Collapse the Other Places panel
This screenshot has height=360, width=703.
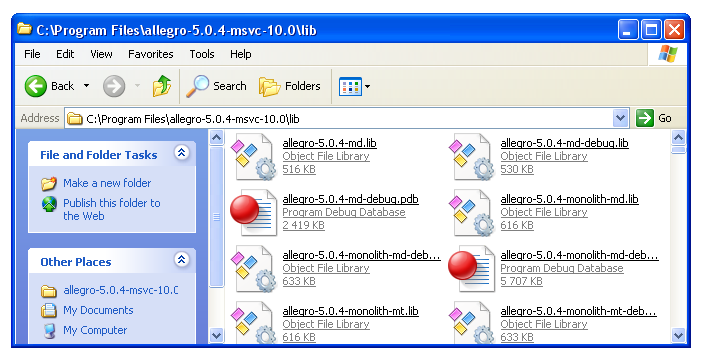point(181,259)
